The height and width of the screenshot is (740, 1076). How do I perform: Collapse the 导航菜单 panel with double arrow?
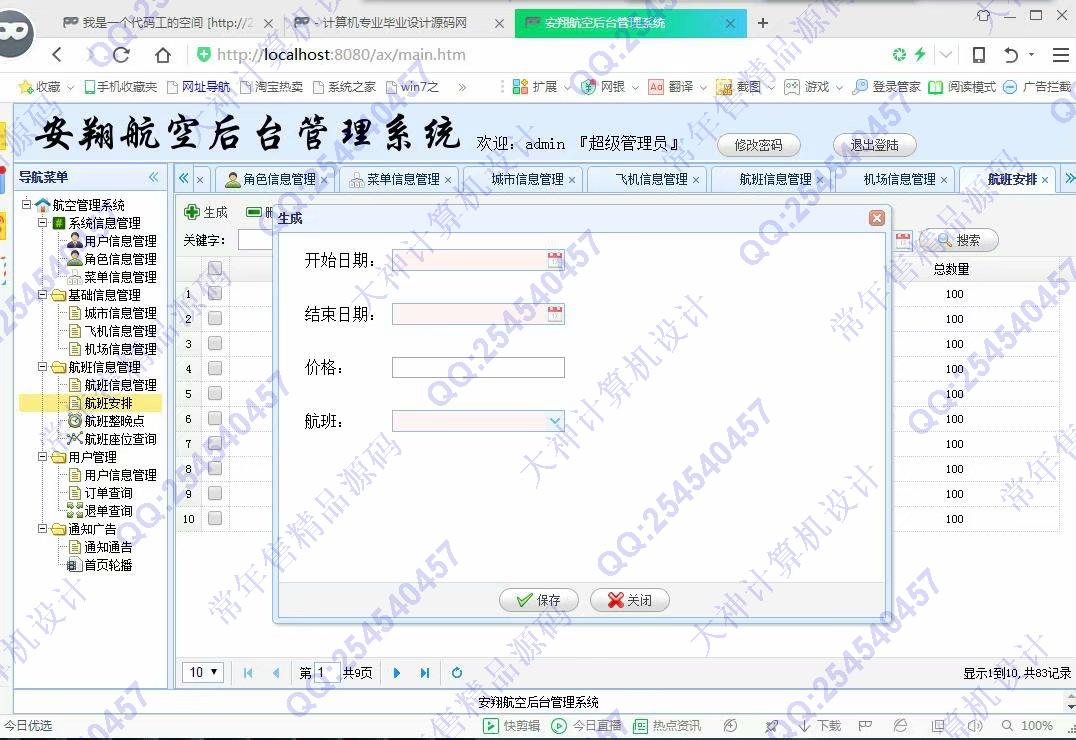[x=154, y=177]
